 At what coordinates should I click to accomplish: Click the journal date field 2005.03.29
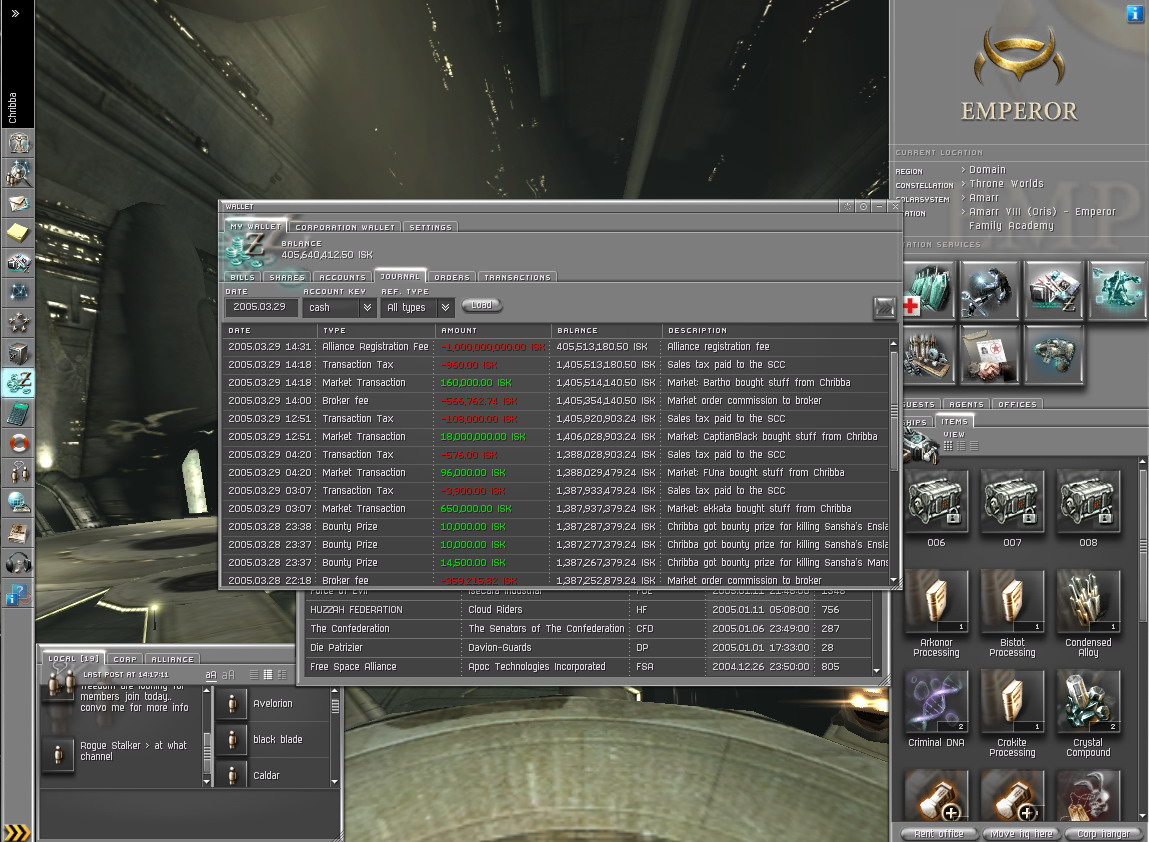tap(261, 307)
